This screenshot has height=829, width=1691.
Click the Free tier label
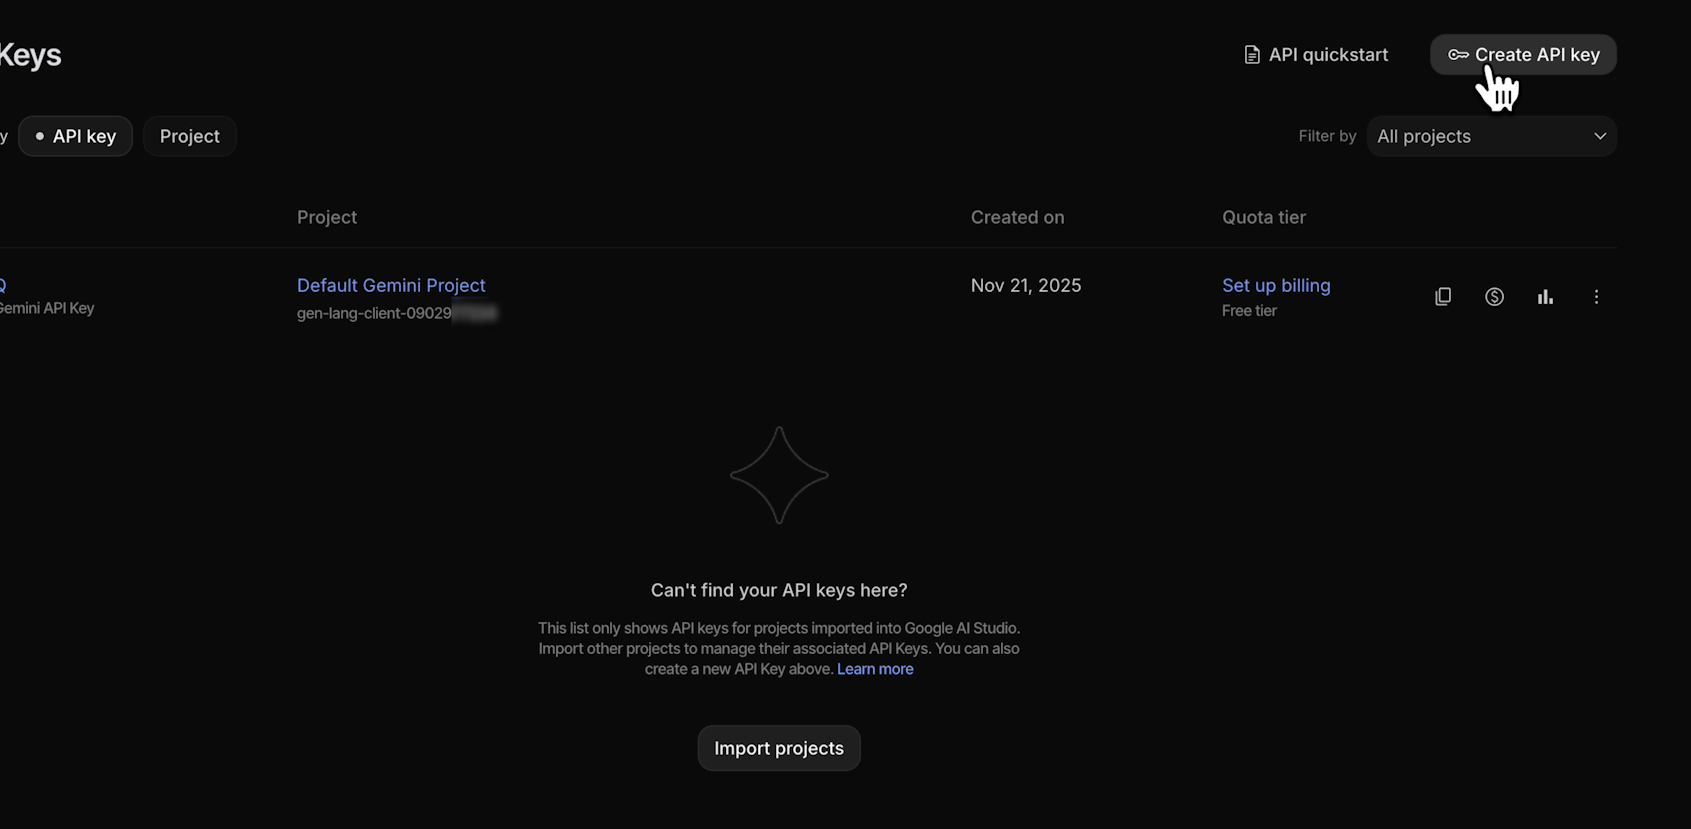tap(1249, 311)
